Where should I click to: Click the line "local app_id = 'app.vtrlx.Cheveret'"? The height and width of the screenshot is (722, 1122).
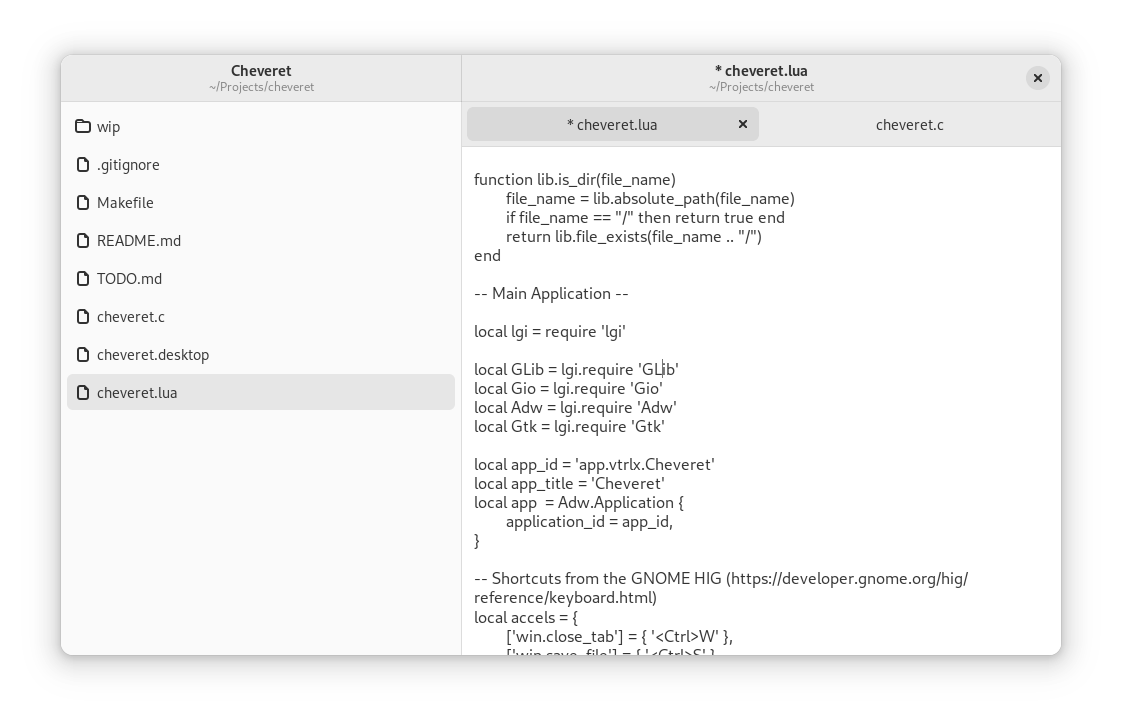click(x=594, y=465)
